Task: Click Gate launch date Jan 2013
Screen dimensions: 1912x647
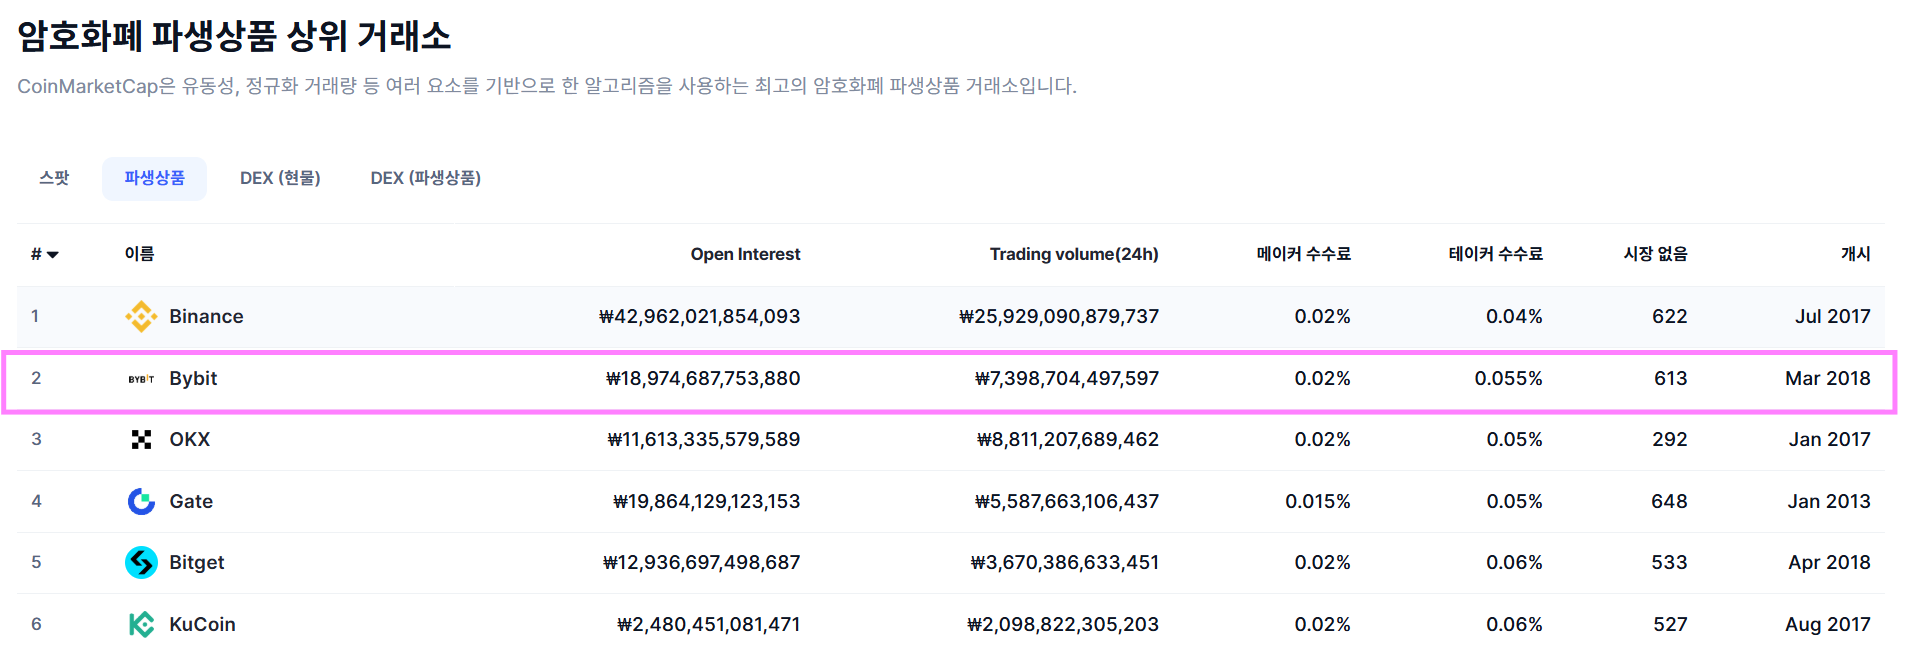Action: 1829,502
